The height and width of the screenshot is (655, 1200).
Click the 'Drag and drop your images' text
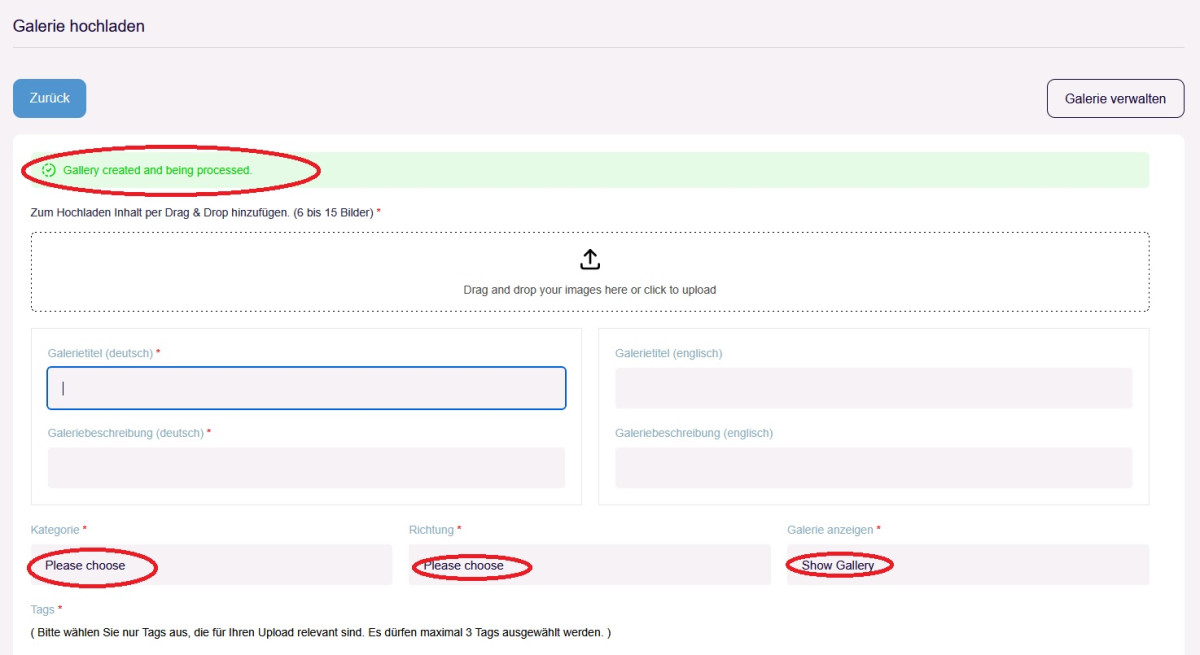[x=590, y=290]
